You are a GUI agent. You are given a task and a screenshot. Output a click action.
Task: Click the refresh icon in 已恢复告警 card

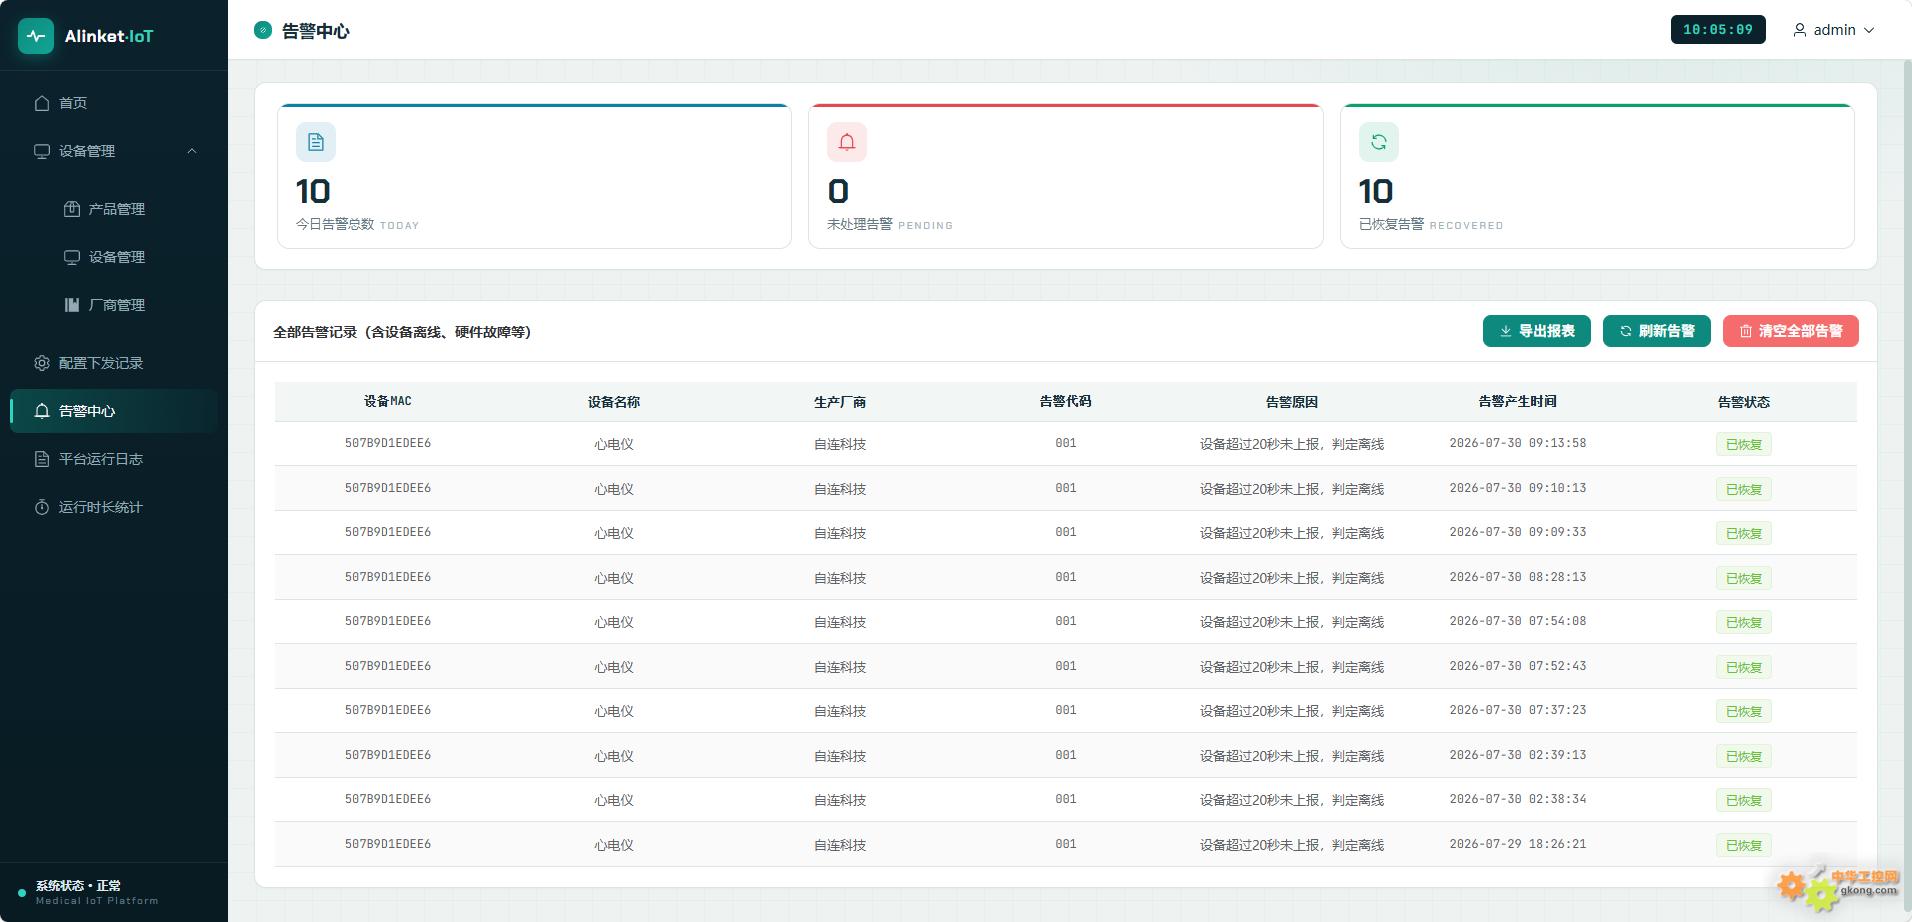point(1379,142)
